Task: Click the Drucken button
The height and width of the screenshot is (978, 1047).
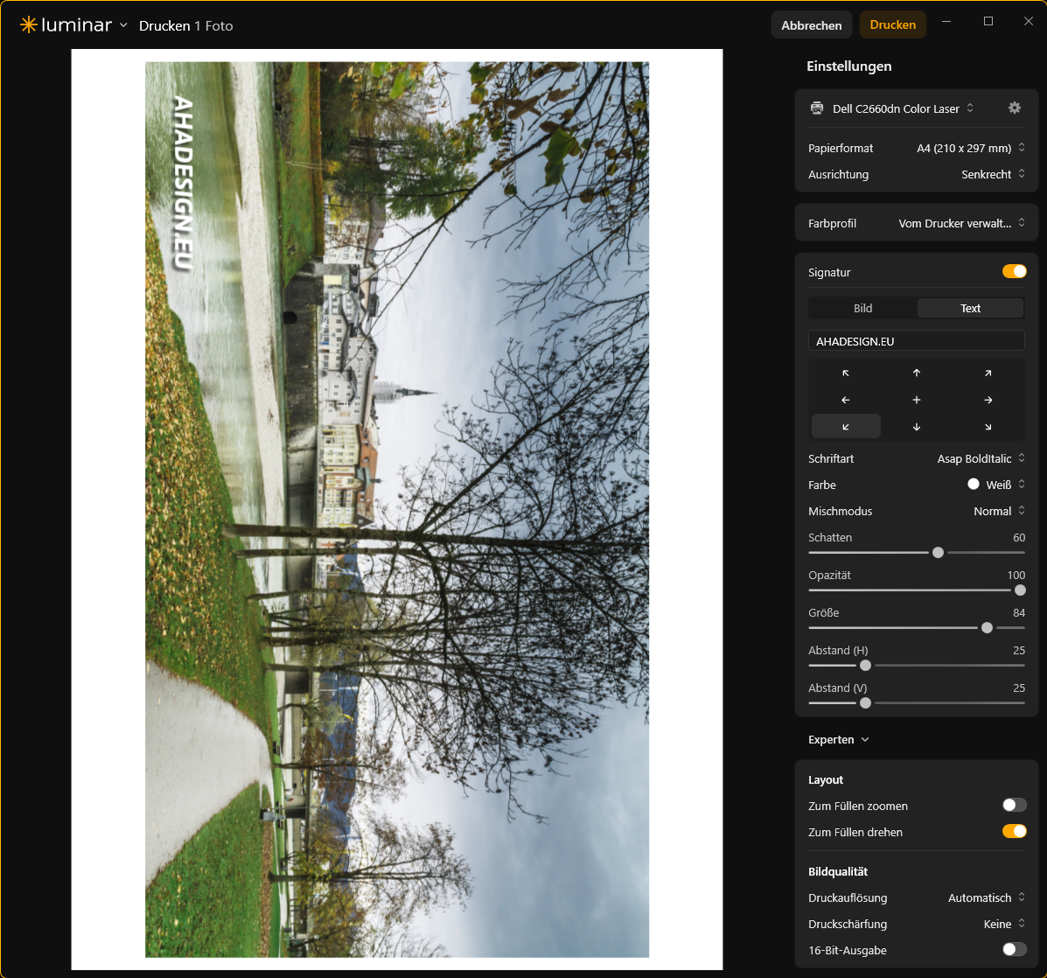Action: [x=892, y=25]
